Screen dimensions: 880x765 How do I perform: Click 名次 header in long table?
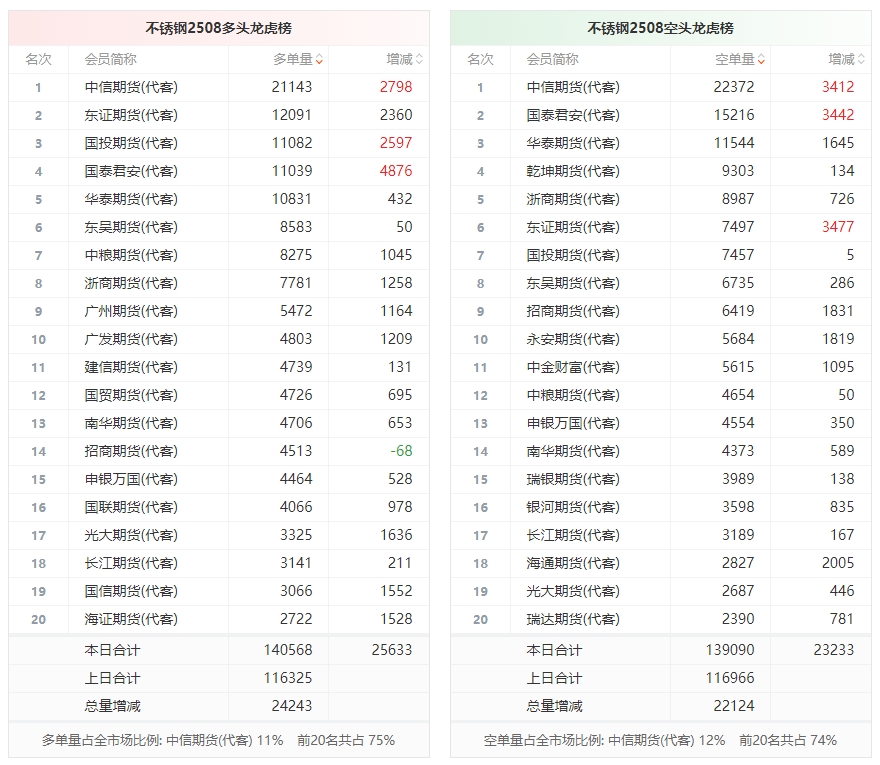pos(38,59)
